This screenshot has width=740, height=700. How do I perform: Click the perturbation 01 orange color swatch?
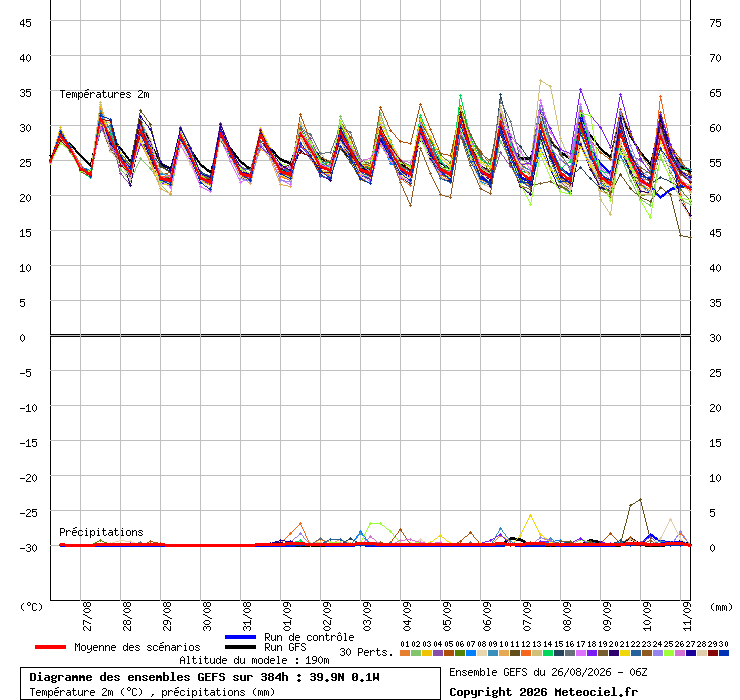click(x=404, y=653)
